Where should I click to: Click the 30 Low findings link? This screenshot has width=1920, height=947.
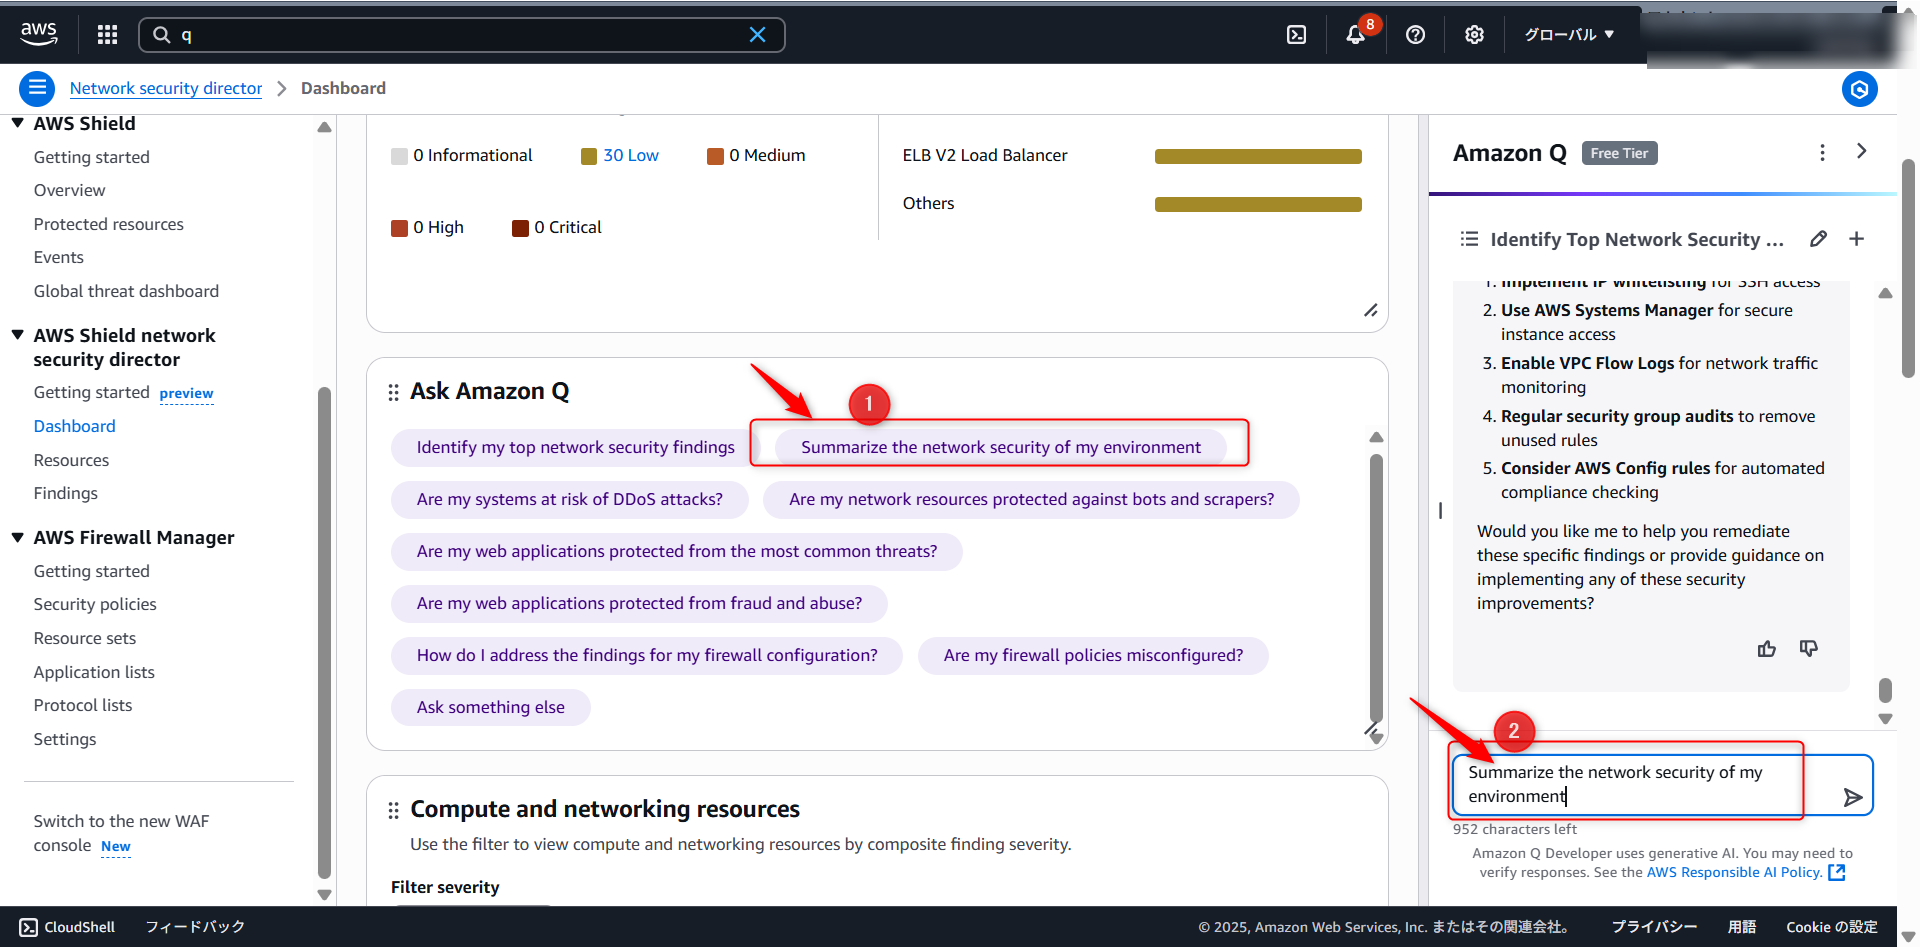coord(630,155)
